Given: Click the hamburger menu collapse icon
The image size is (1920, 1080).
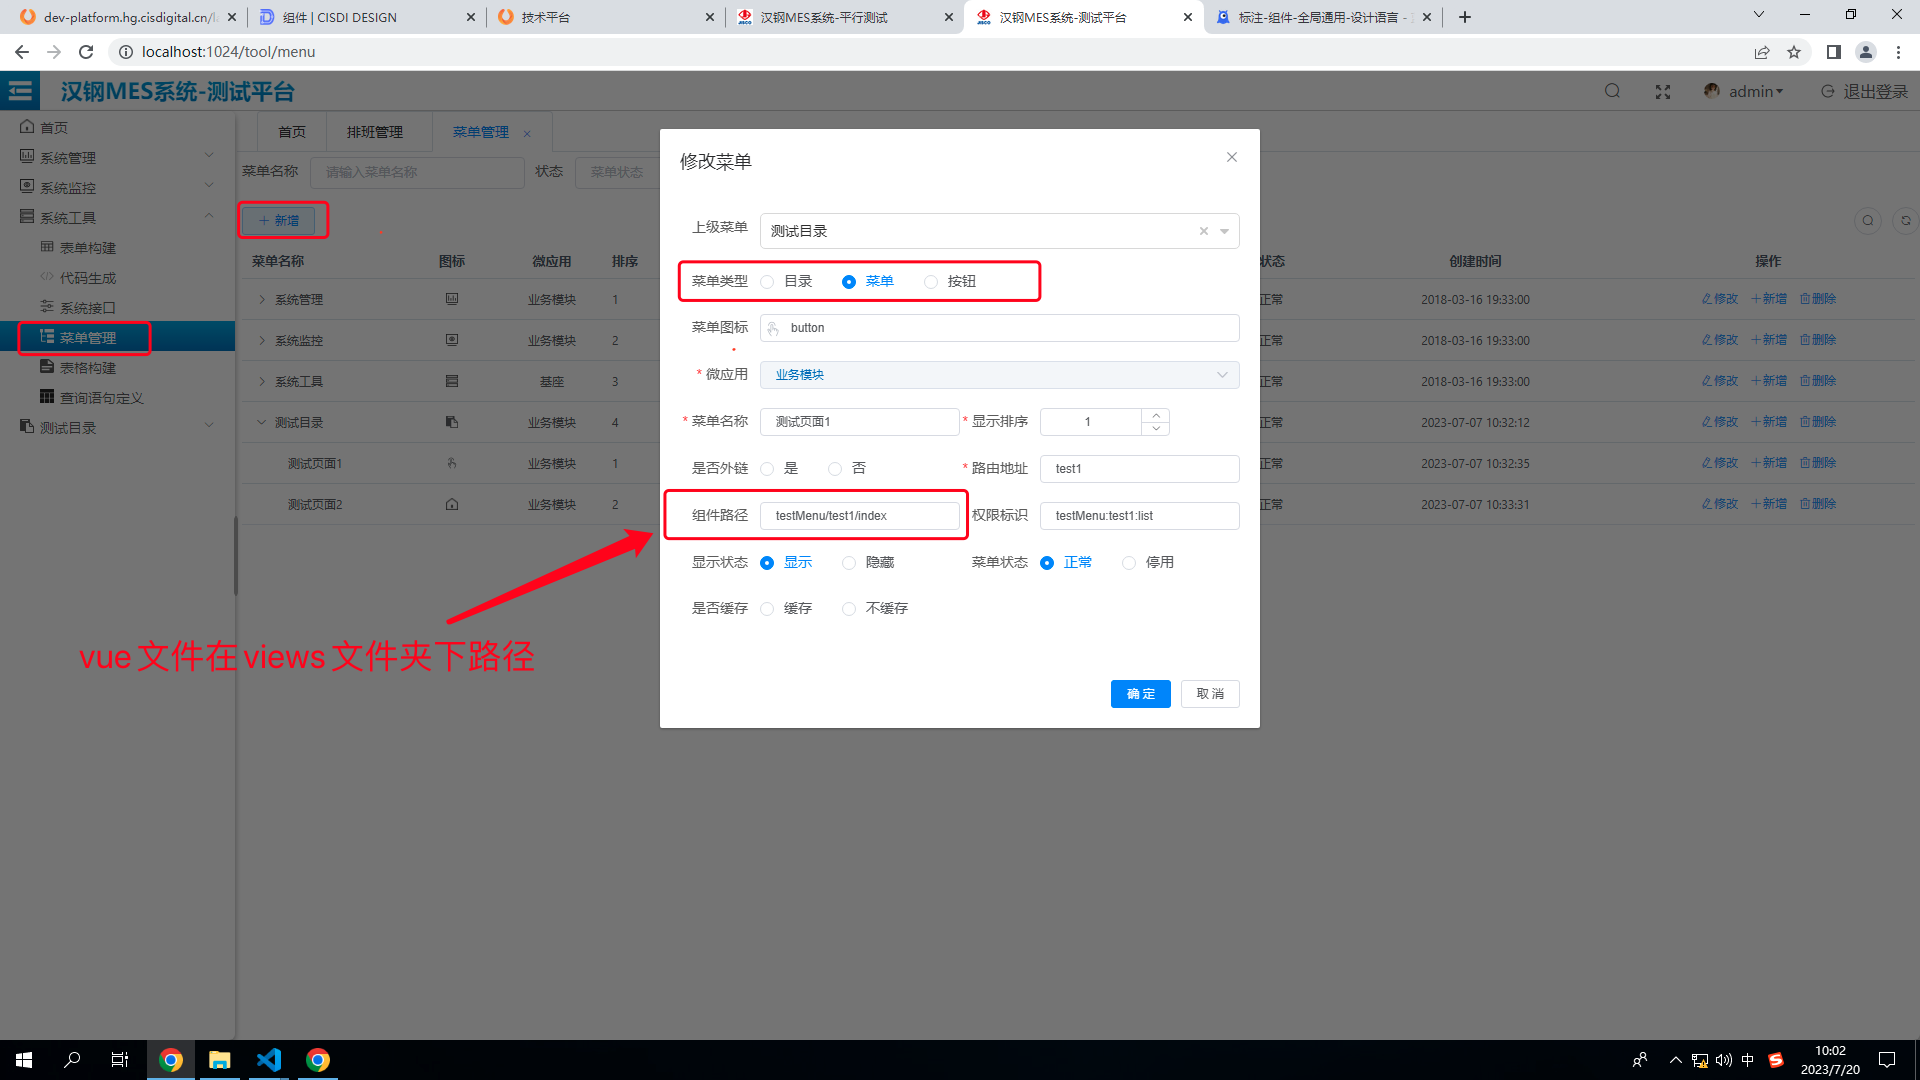Looking at the screenshot, I should 20,91.
